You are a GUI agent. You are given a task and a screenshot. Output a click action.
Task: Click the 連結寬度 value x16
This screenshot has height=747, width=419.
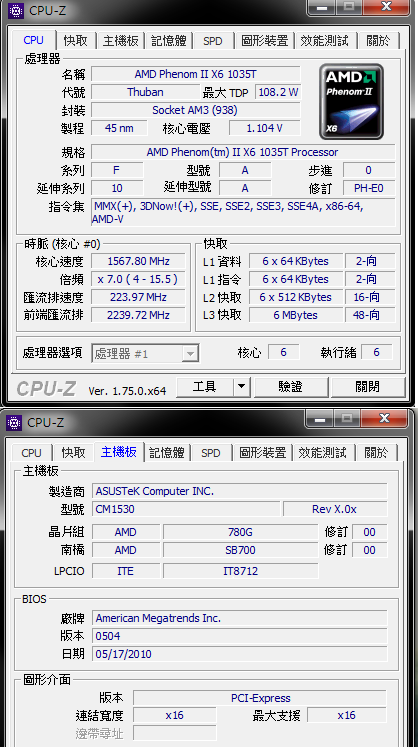tap(175, 715)
